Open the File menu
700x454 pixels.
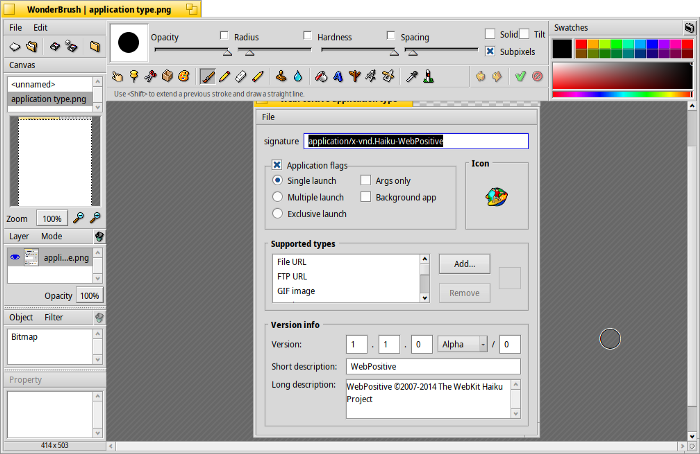pos(16,28)
